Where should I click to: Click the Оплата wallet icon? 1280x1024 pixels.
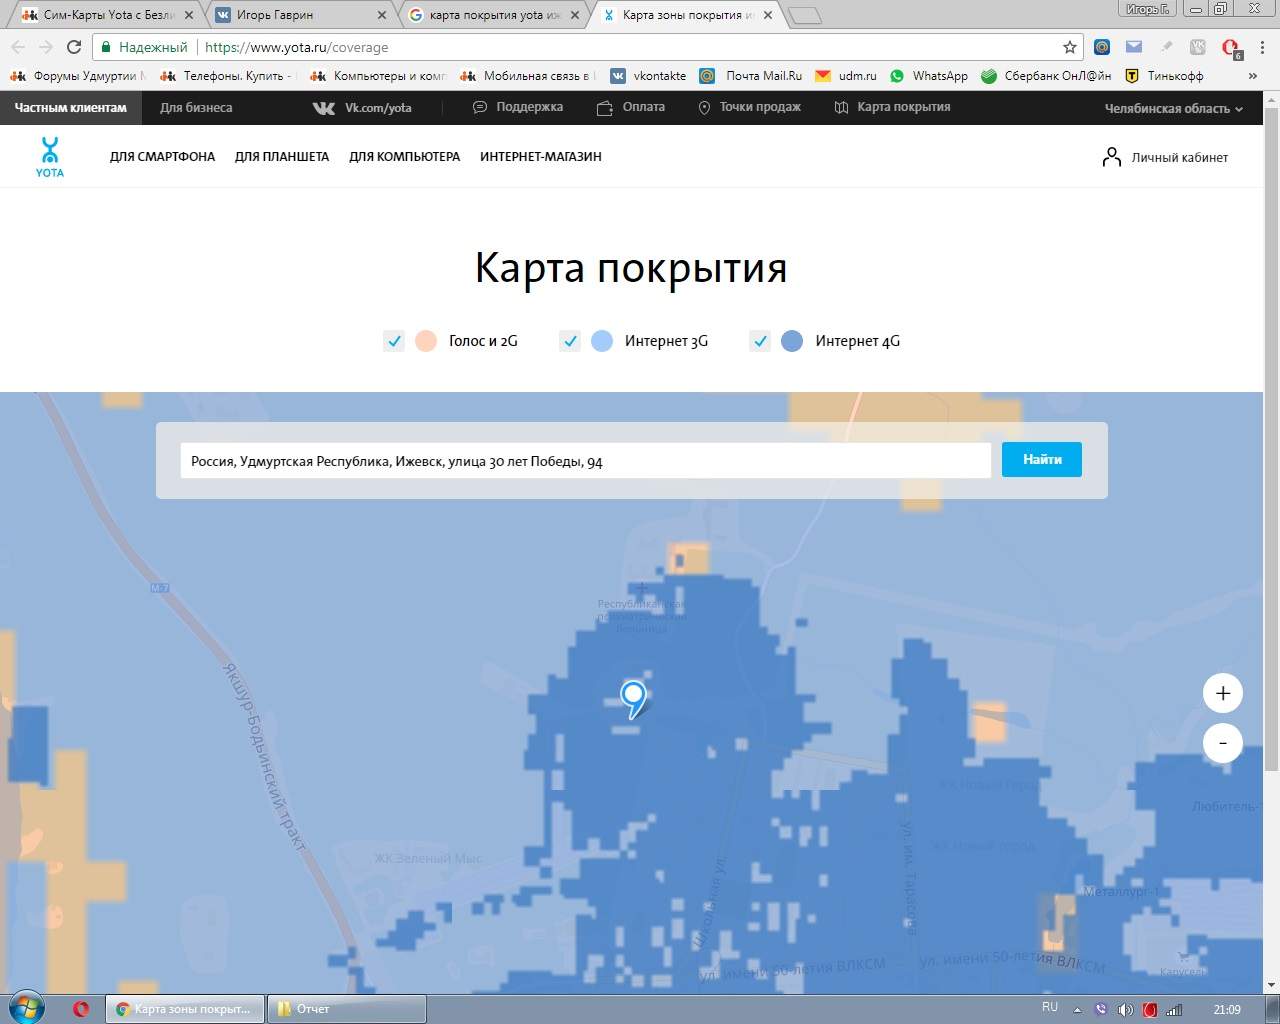[x=605, y=108]
